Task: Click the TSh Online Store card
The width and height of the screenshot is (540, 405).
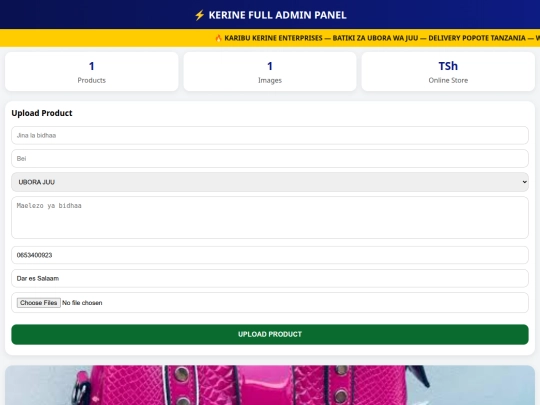Action: [448, 72]
